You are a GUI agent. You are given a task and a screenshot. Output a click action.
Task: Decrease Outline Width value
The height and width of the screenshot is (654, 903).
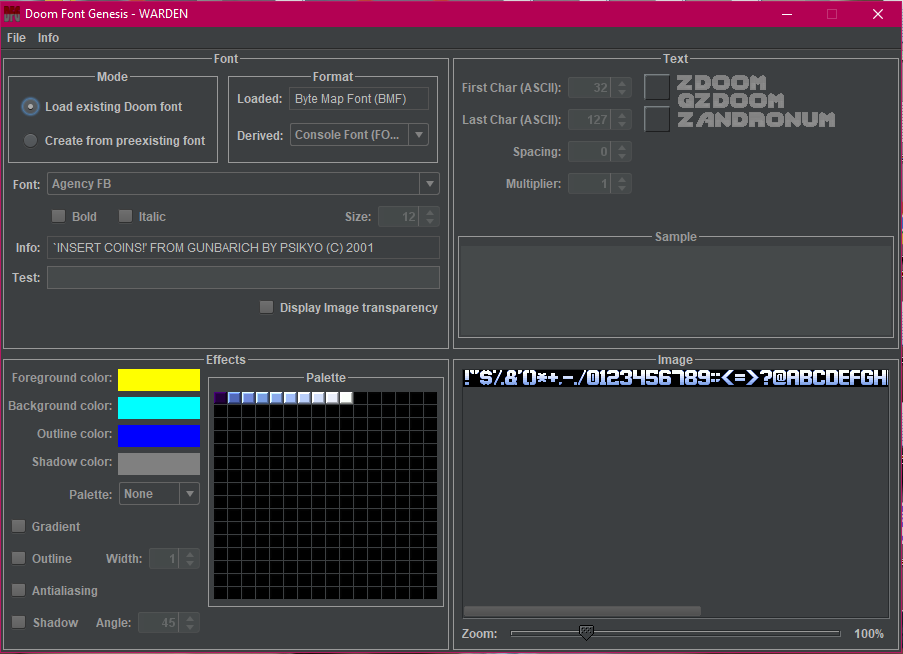tap(190, 564)
